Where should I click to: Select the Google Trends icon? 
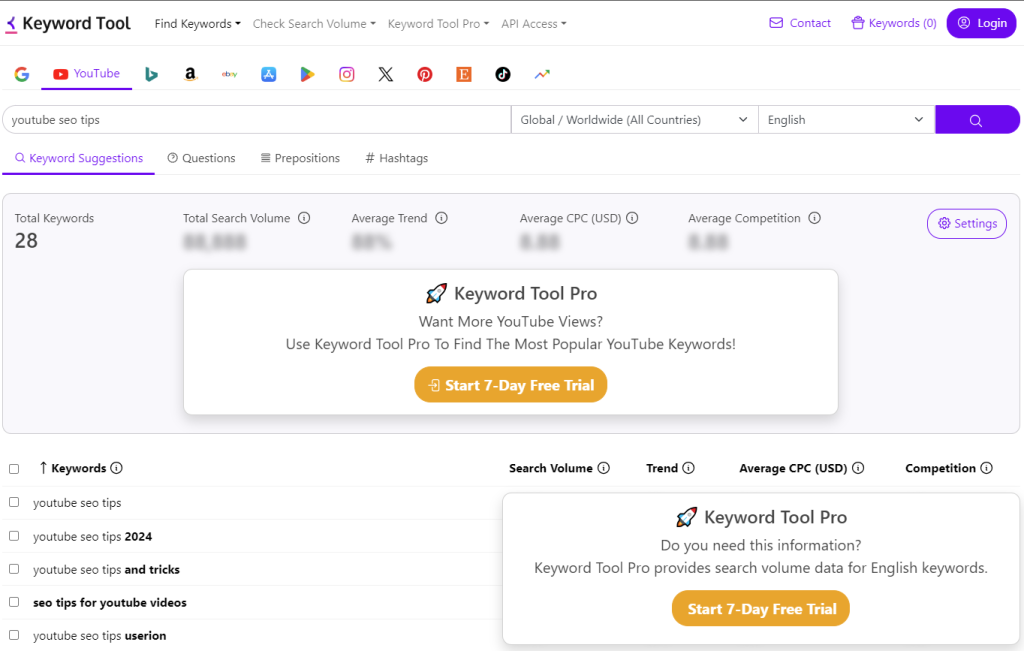tap(542, 74)
